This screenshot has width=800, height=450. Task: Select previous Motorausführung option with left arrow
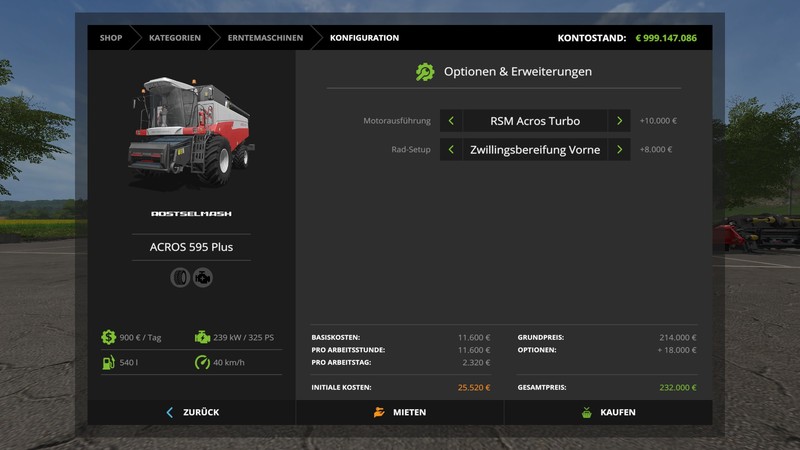451,121
